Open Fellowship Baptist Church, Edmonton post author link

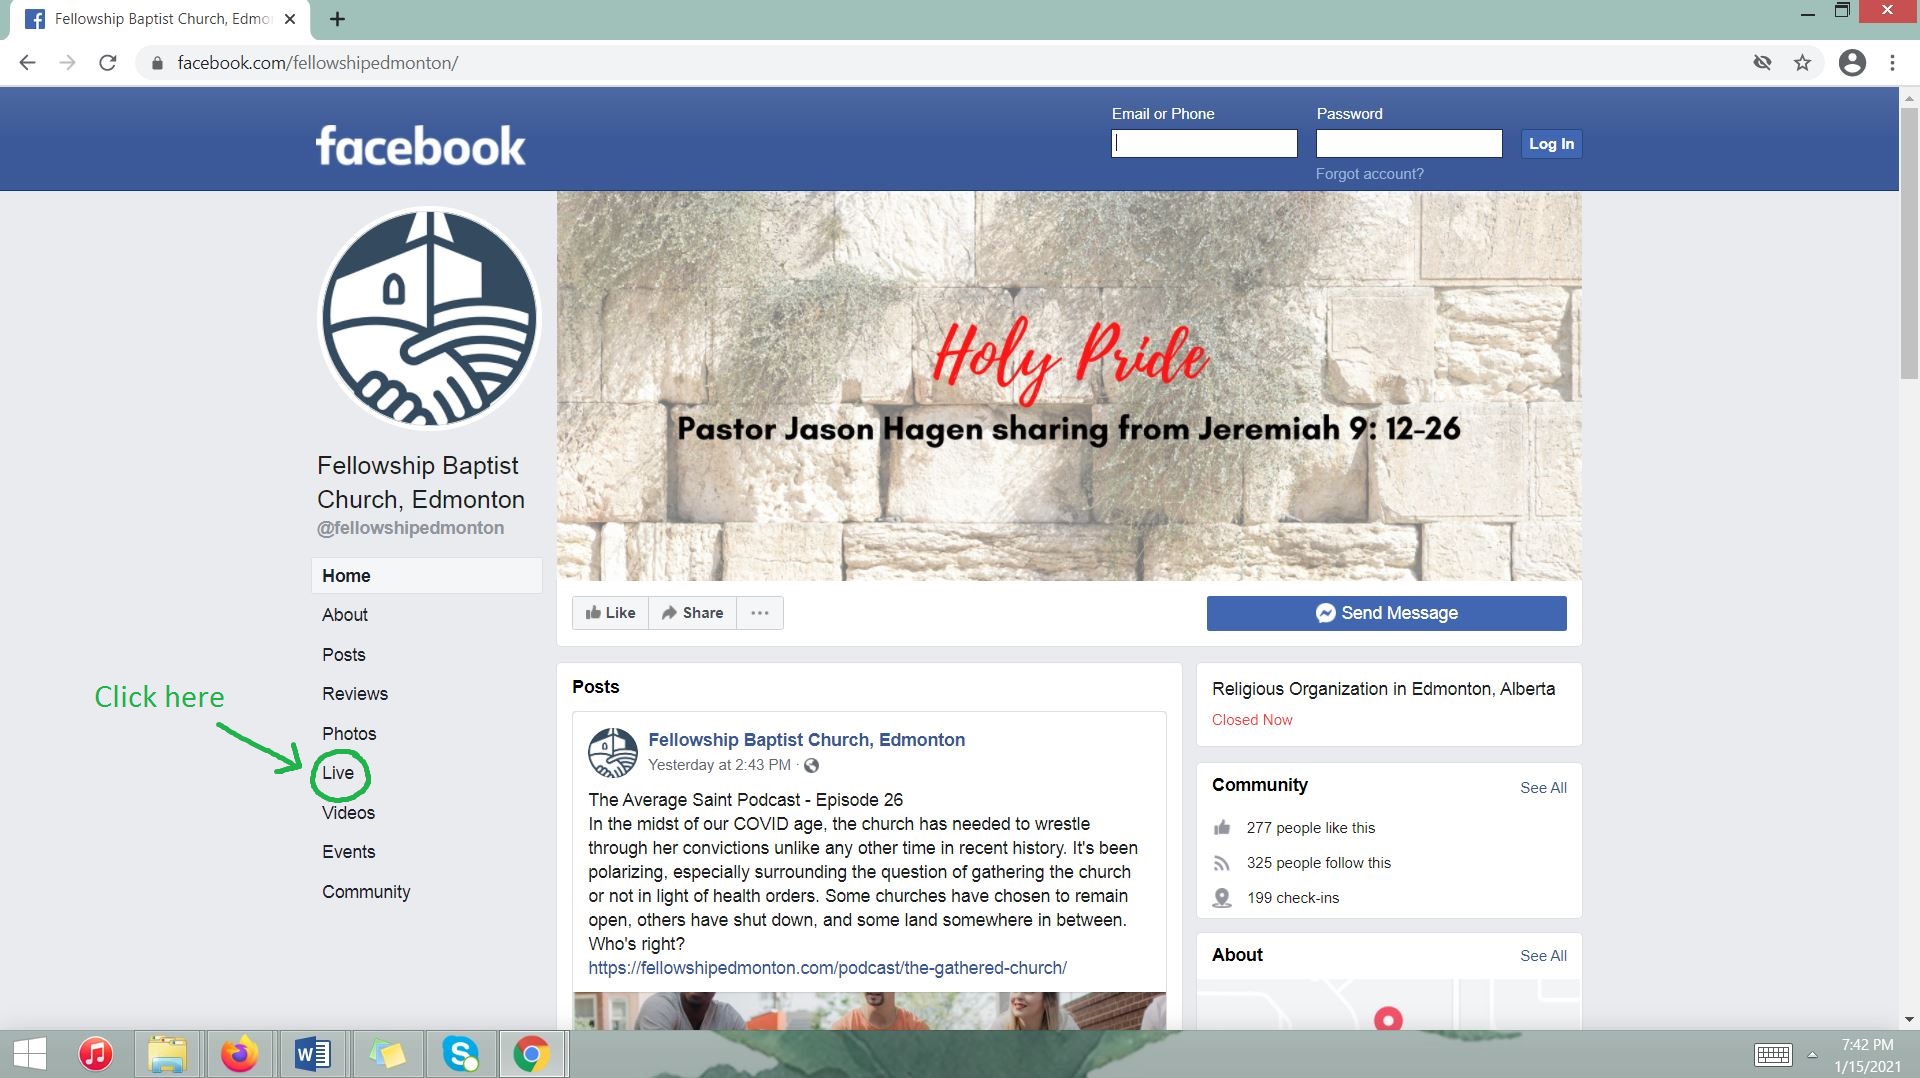point(806,740)
